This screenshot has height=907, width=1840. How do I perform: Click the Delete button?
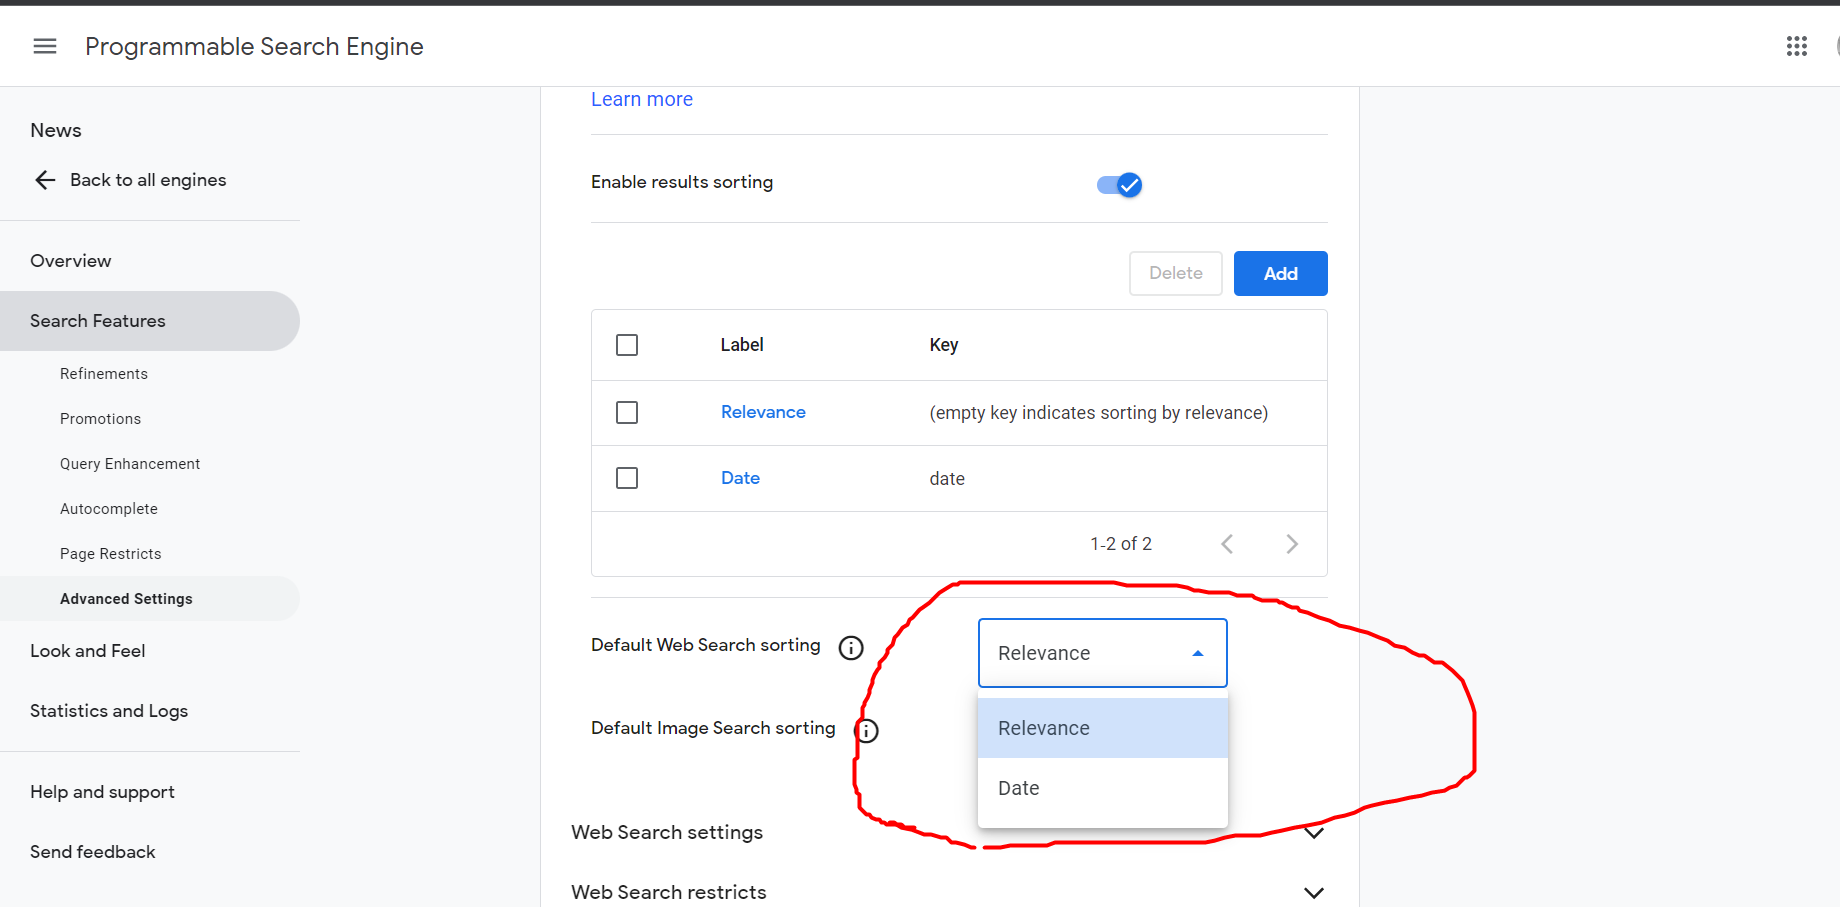[1176, 274]
